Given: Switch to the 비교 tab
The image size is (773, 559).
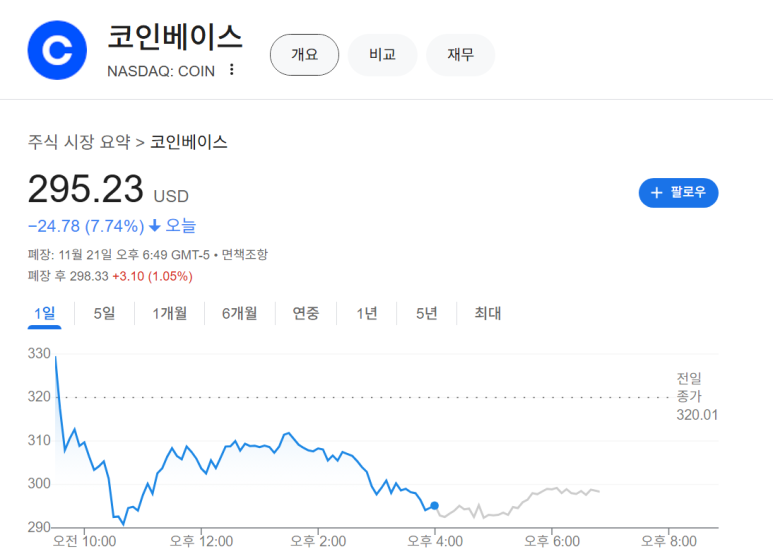Looking at the screenshot, I should (x=382, y=55).
